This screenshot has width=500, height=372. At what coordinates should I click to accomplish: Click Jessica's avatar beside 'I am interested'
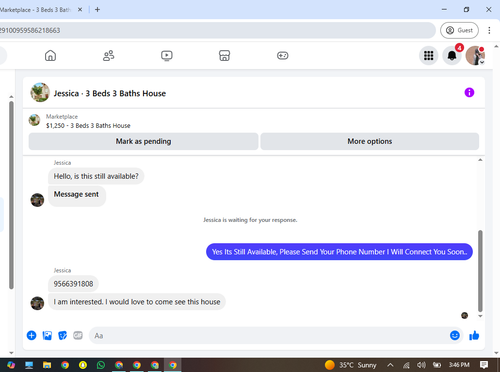click(x=37, y=303)
